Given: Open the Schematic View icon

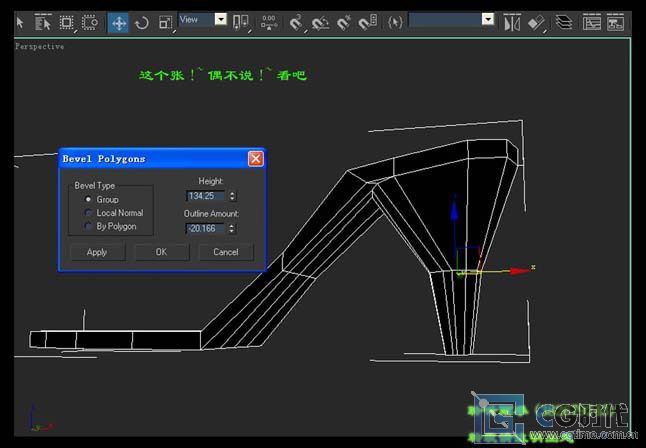Looking at the screenshot, I should [615, 23].
